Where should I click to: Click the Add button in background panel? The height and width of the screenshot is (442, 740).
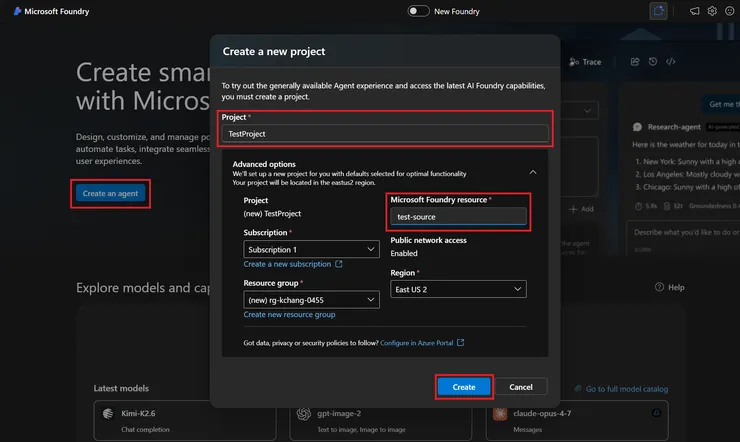tap(581, 209)
